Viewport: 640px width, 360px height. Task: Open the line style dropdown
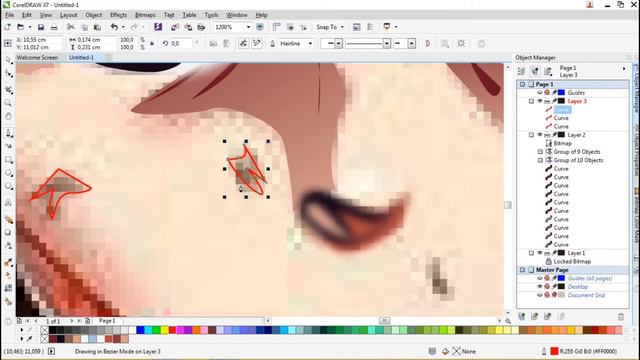pyautogui.click(x=387, y=43)
